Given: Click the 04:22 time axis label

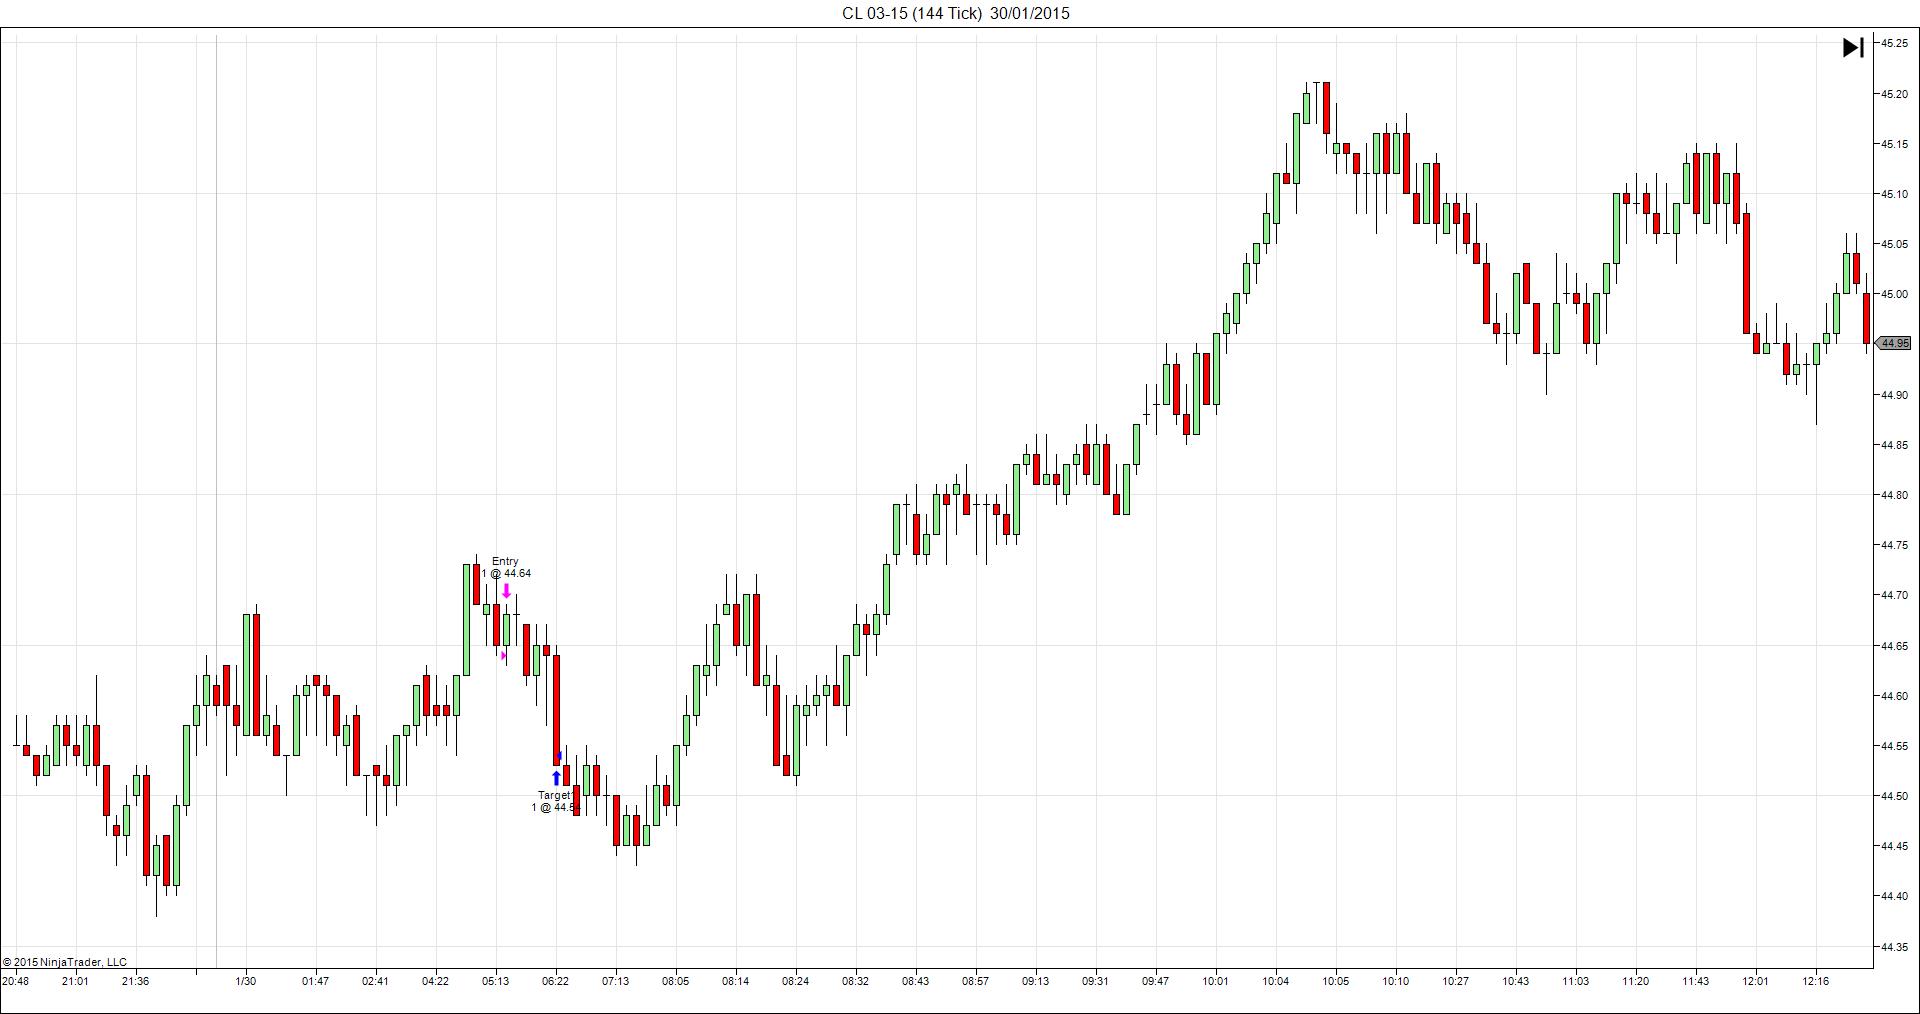Looking at the screenshot, I should tap(435, 981).
